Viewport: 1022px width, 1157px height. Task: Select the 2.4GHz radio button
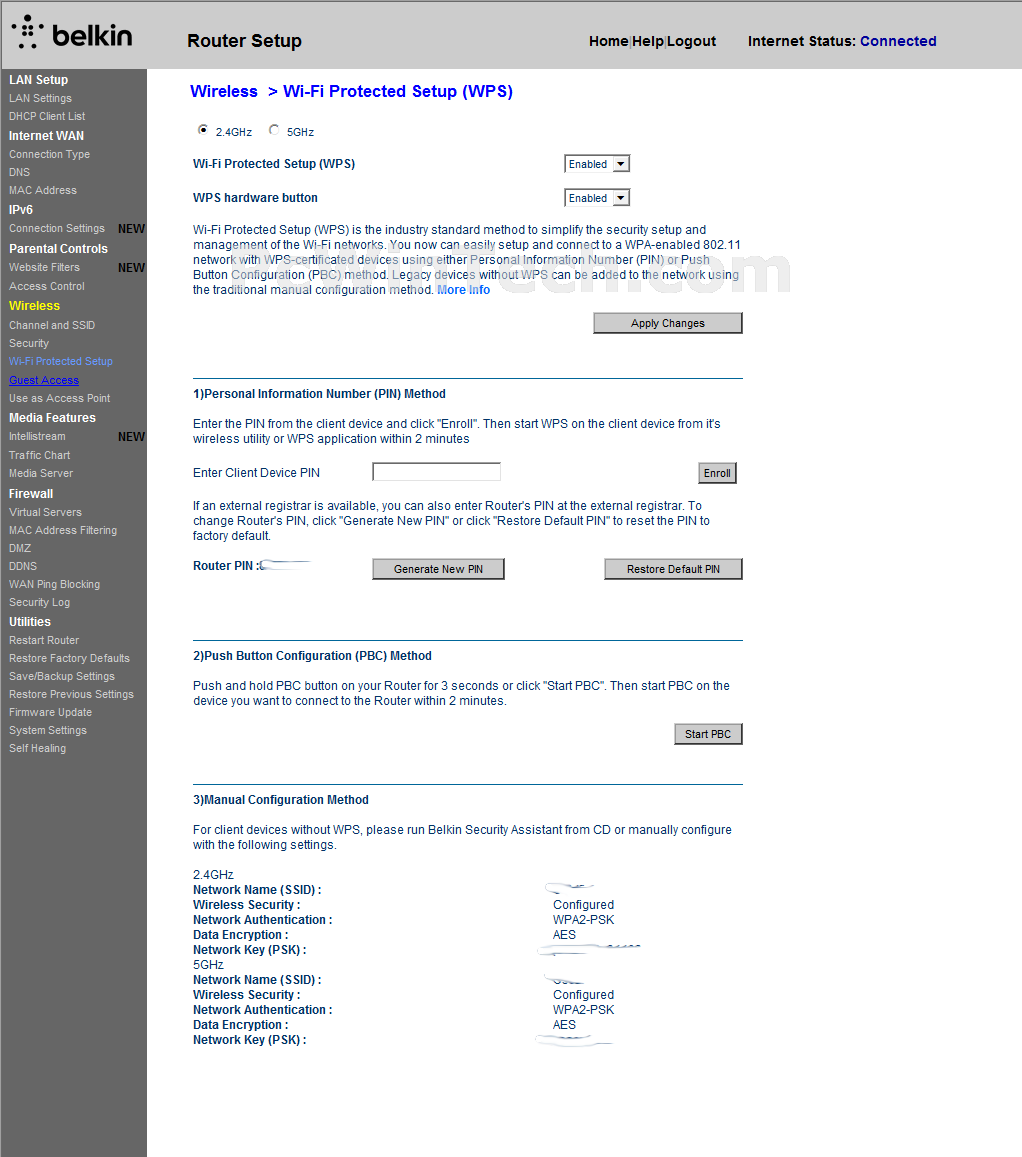coord(202,130)
